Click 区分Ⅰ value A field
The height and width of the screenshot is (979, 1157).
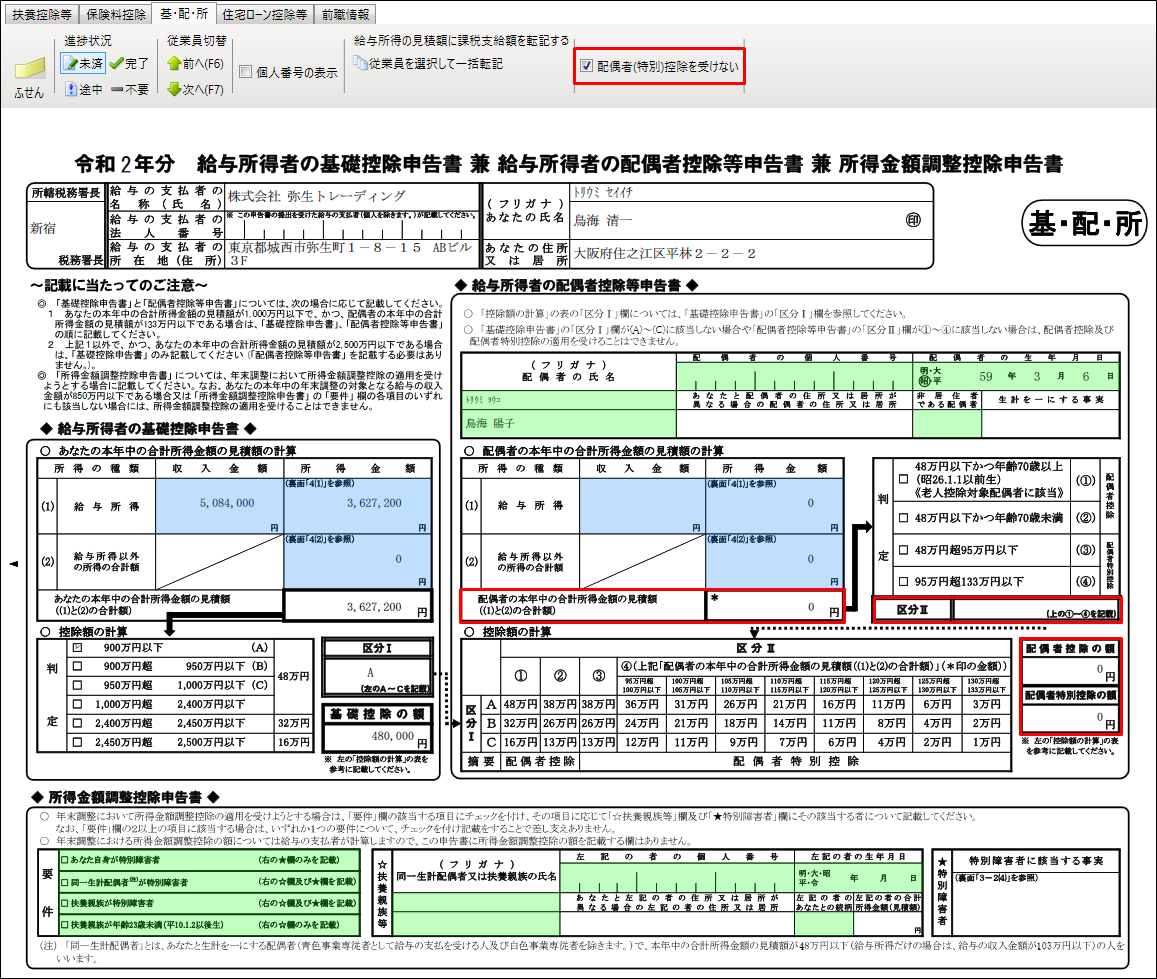[377, 676]
